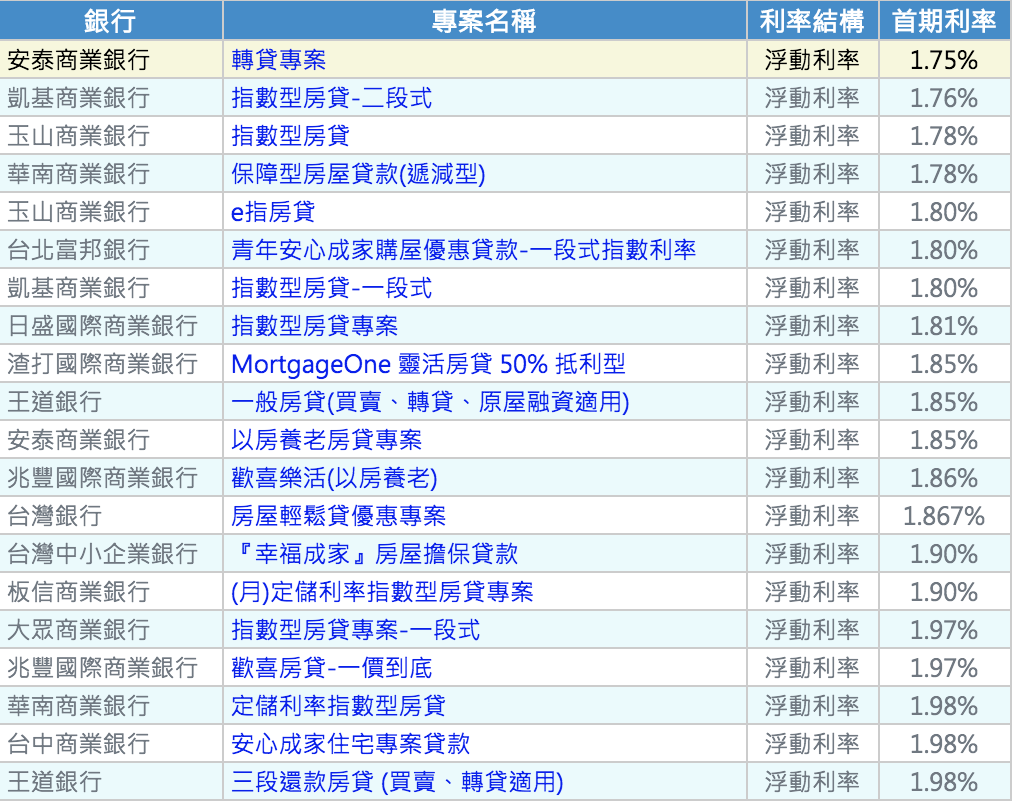Click the 銀行 column header
The height and width of the screenshot is (802, 1012).
click(x=110, y=21)
